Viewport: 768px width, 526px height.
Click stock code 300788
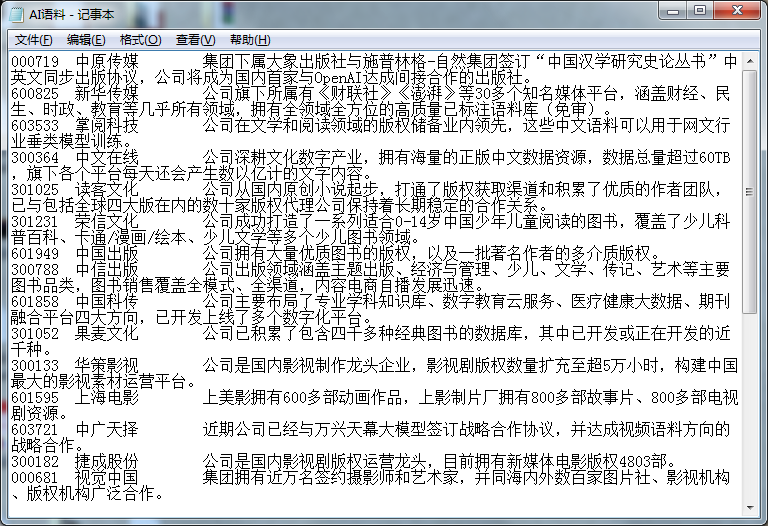35,270
